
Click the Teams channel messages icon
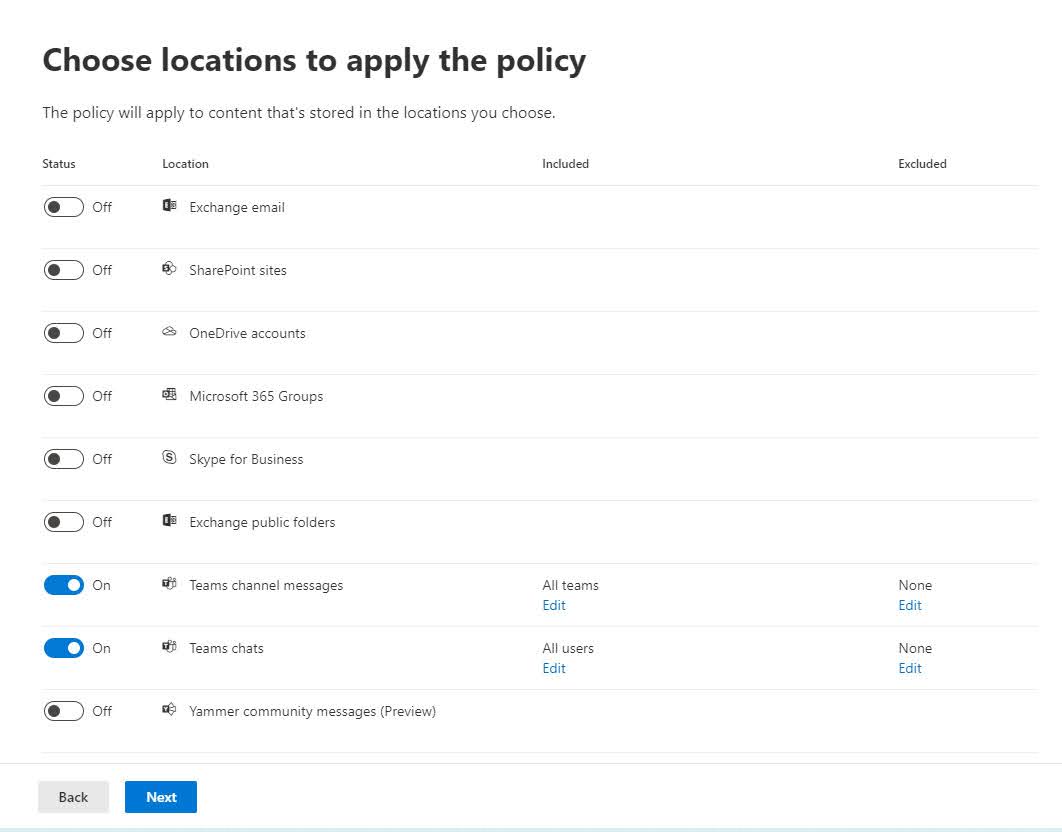(169, 585)
